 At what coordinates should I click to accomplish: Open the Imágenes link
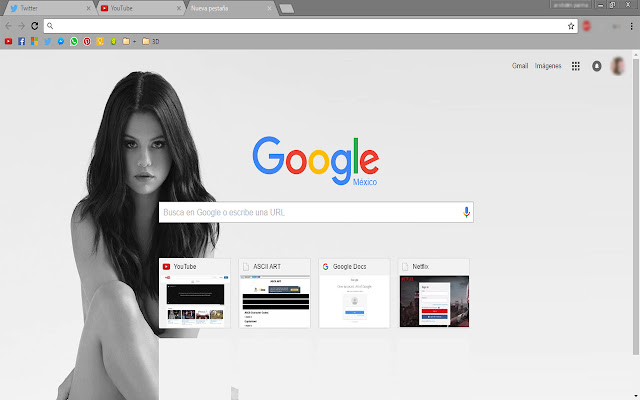548,66
